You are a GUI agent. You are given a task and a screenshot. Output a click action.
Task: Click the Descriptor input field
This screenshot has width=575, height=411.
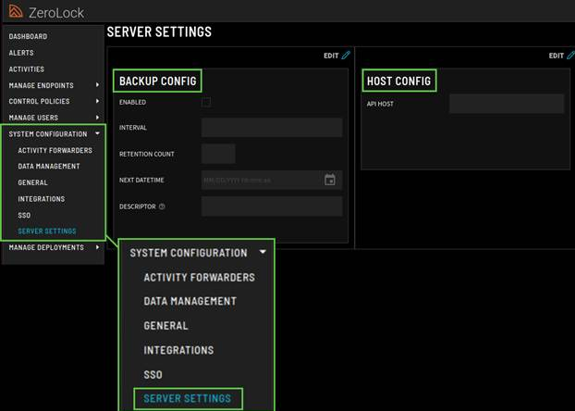(x=272, y=206)
